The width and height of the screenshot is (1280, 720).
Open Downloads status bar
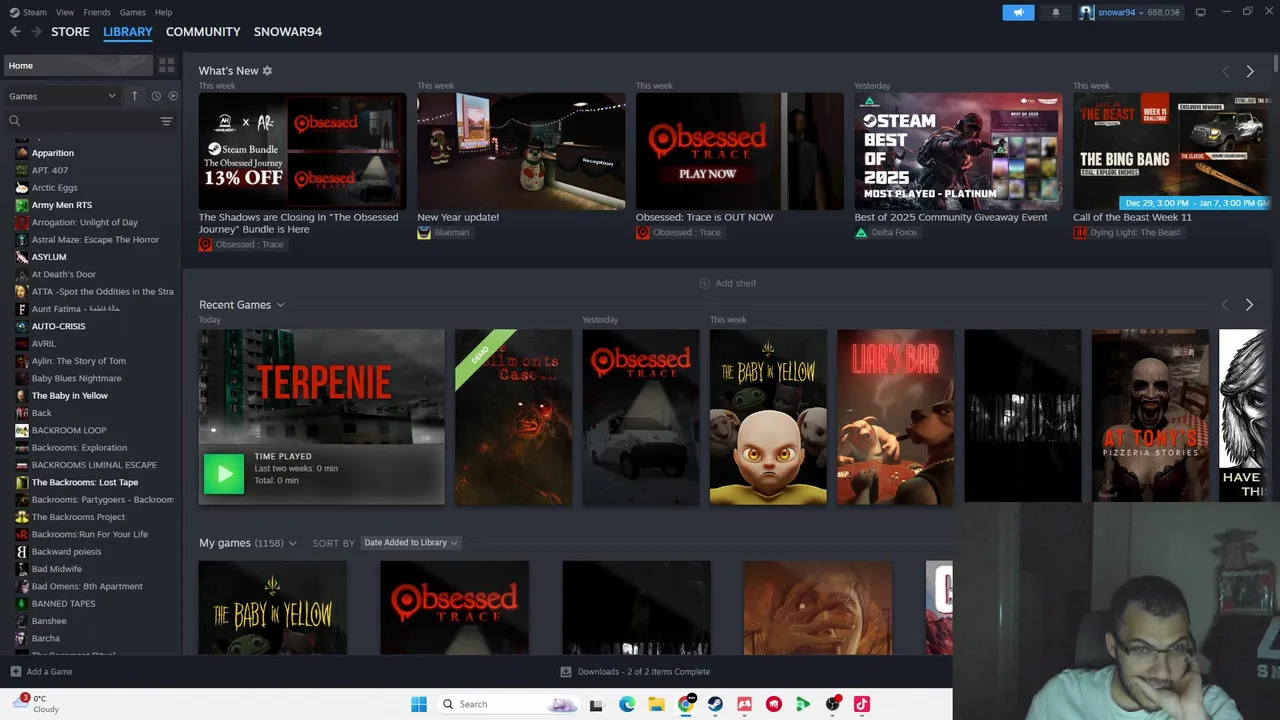click(635, 672)
